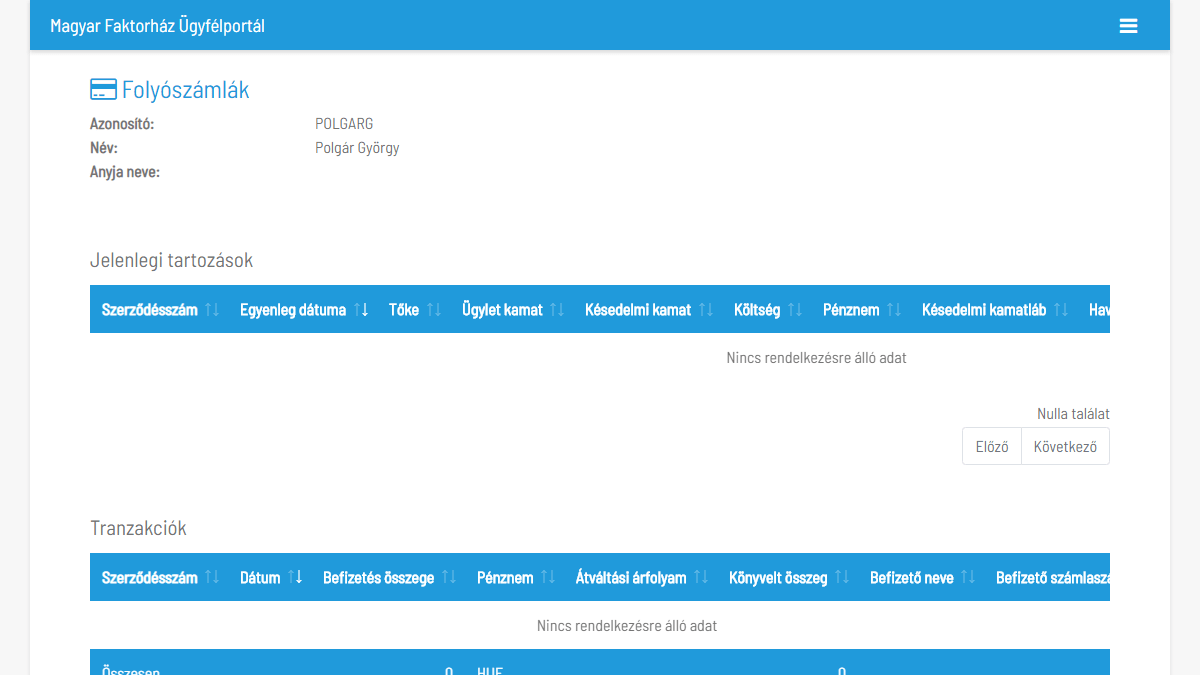This screenshot has width=1200, height=675.
Task: Sort debts by Tőke column
Action: [x=414, y=310]
